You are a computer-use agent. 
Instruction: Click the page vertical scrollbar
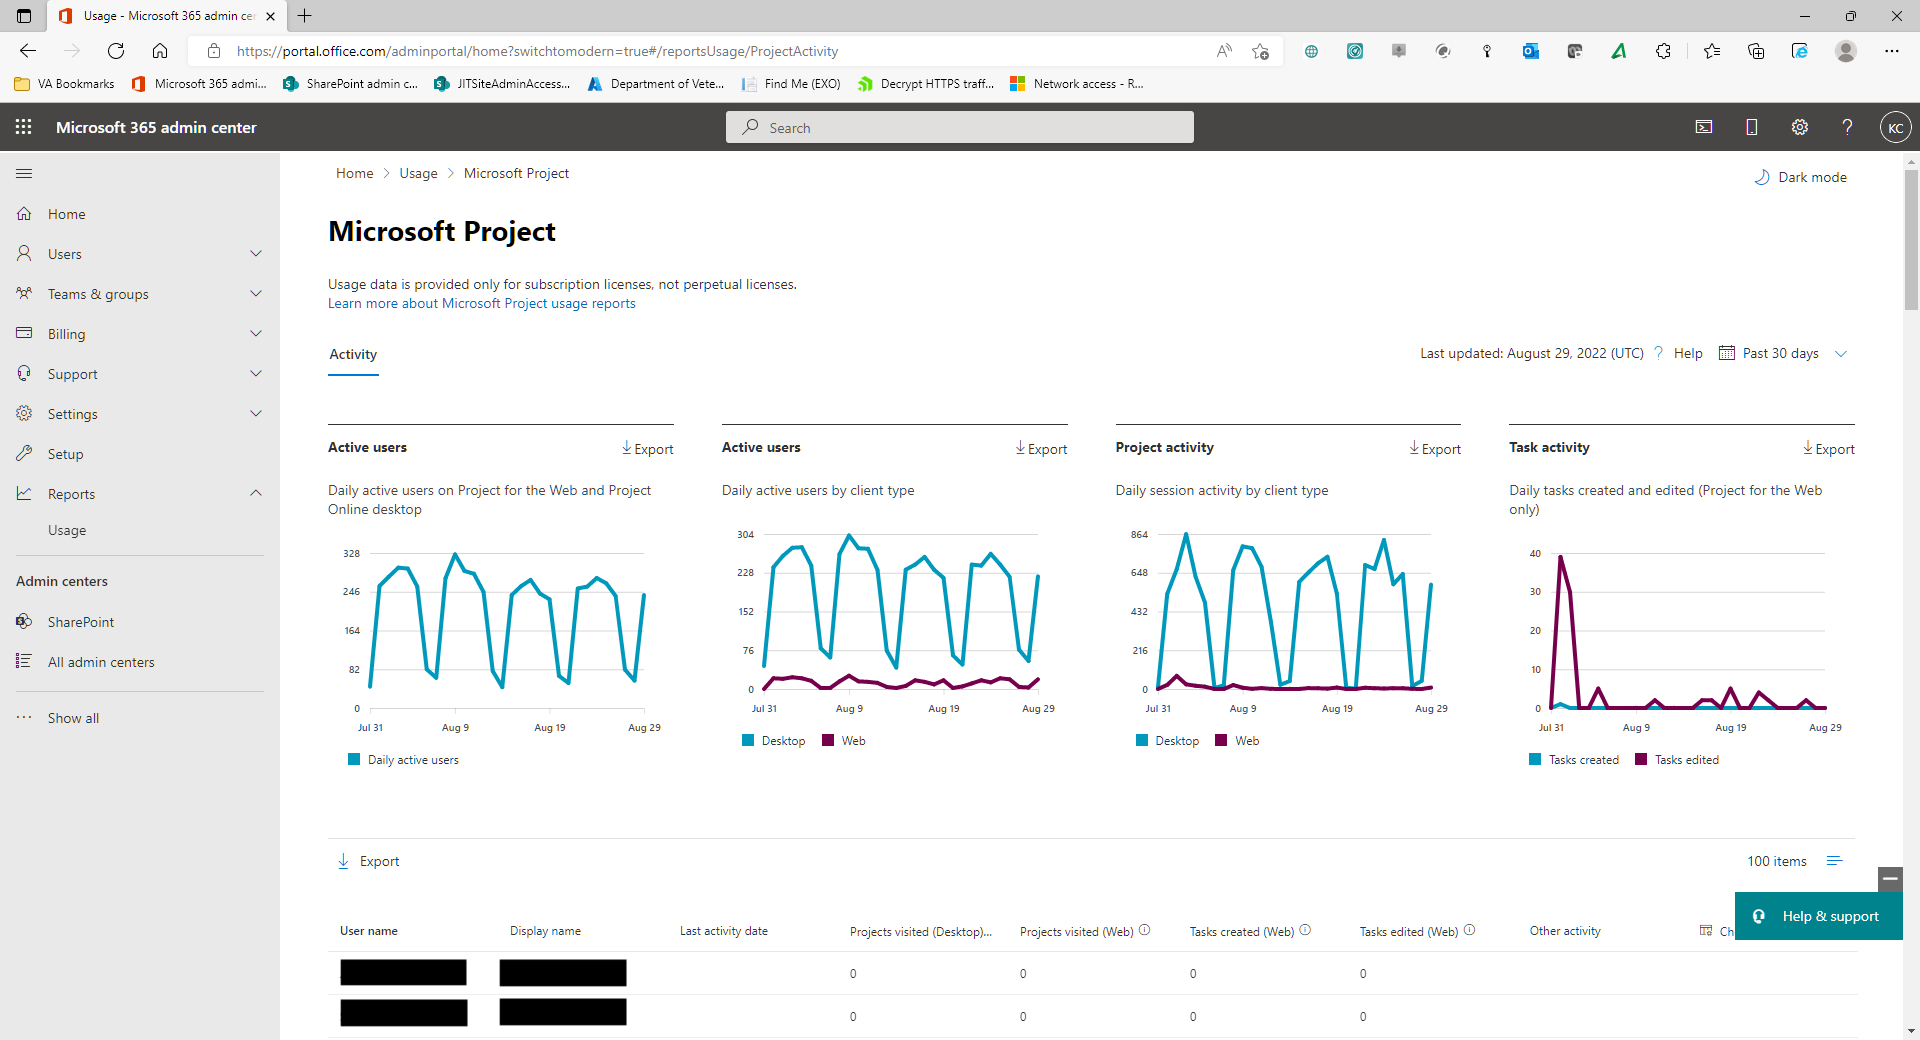coord(1911,240)
